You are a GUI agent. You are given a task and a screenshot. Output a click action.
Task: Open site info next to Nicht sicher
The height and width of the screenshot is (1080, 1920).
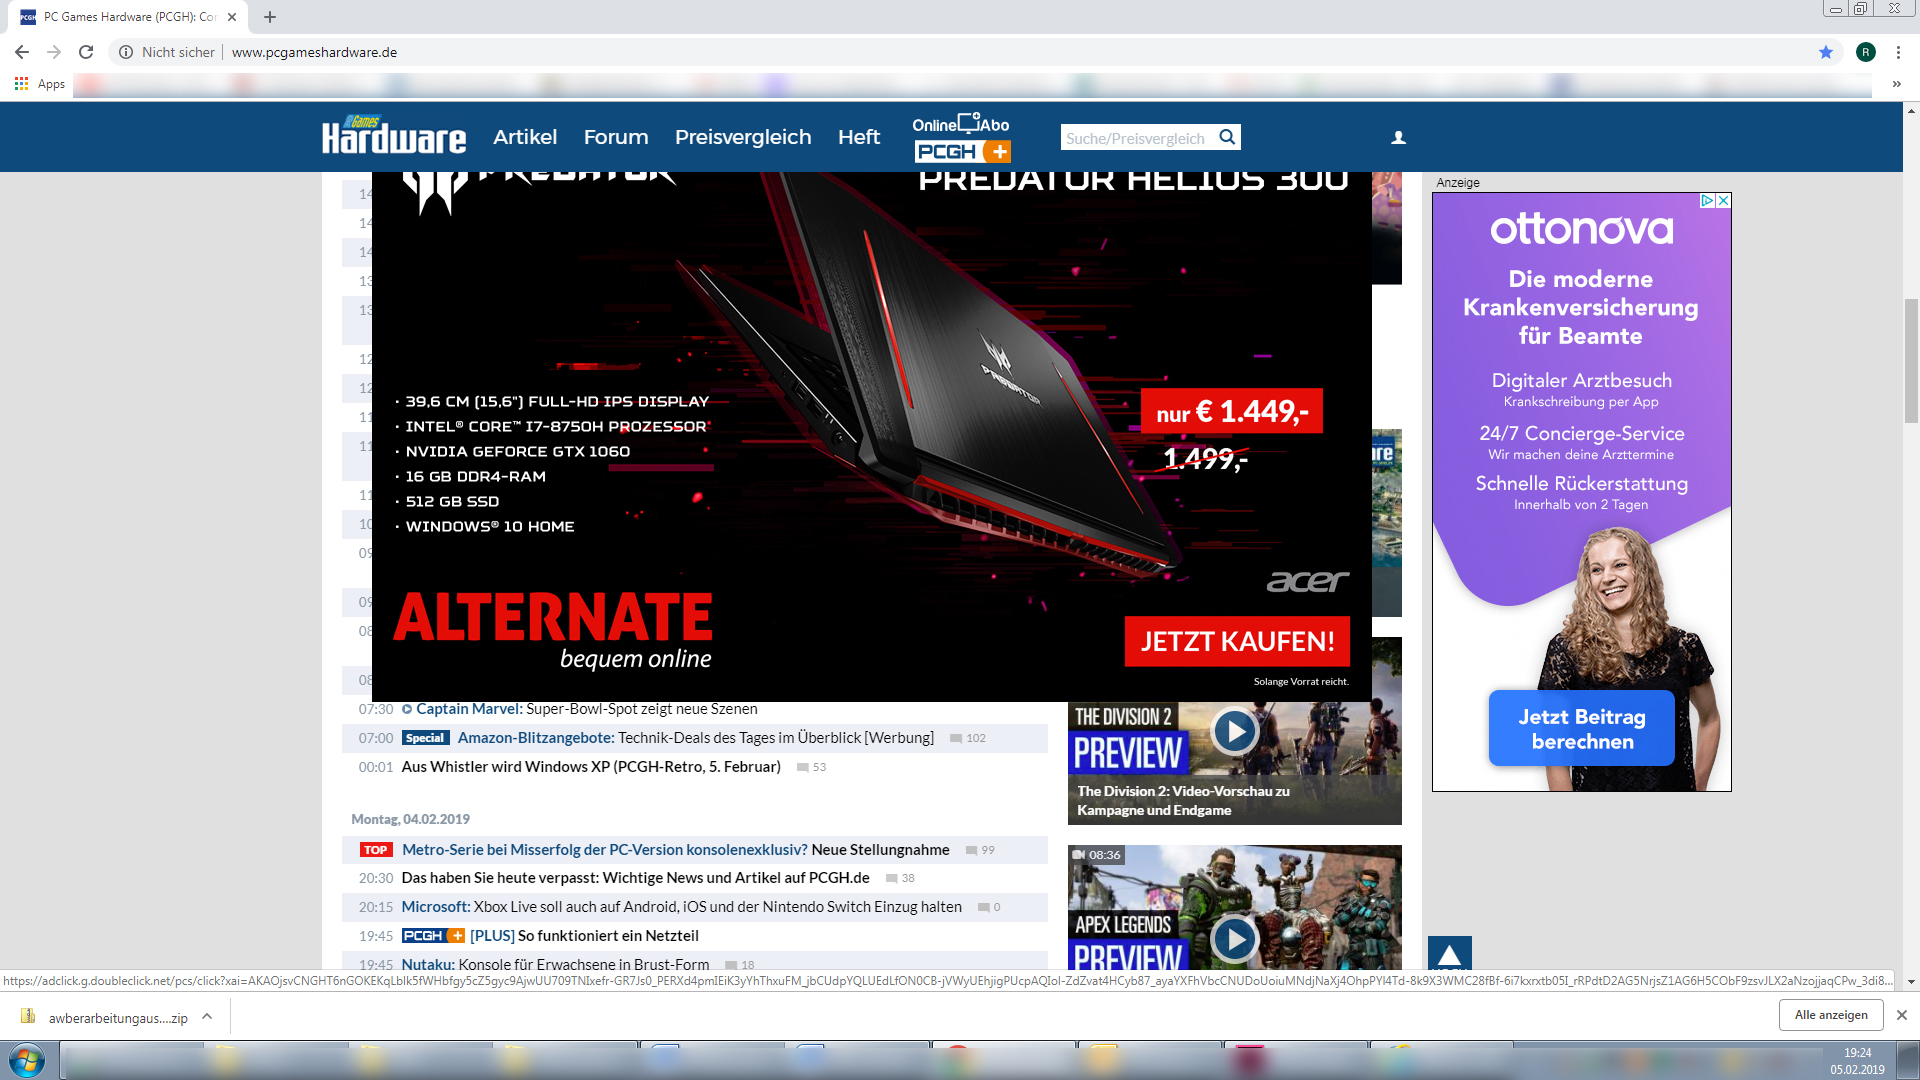(126, 52)
